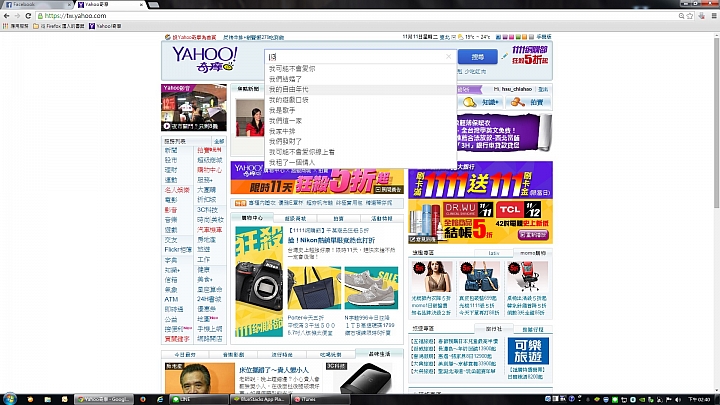Screen dimensions: 720x405
Task: Pick the green theme color swatch
Action: point(518,37)
